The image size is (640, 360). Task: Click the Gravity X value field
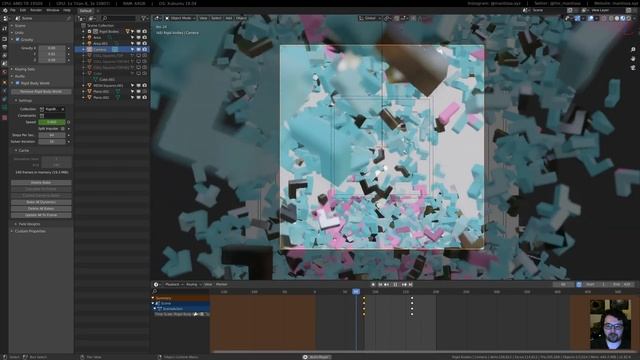[52, 48]
